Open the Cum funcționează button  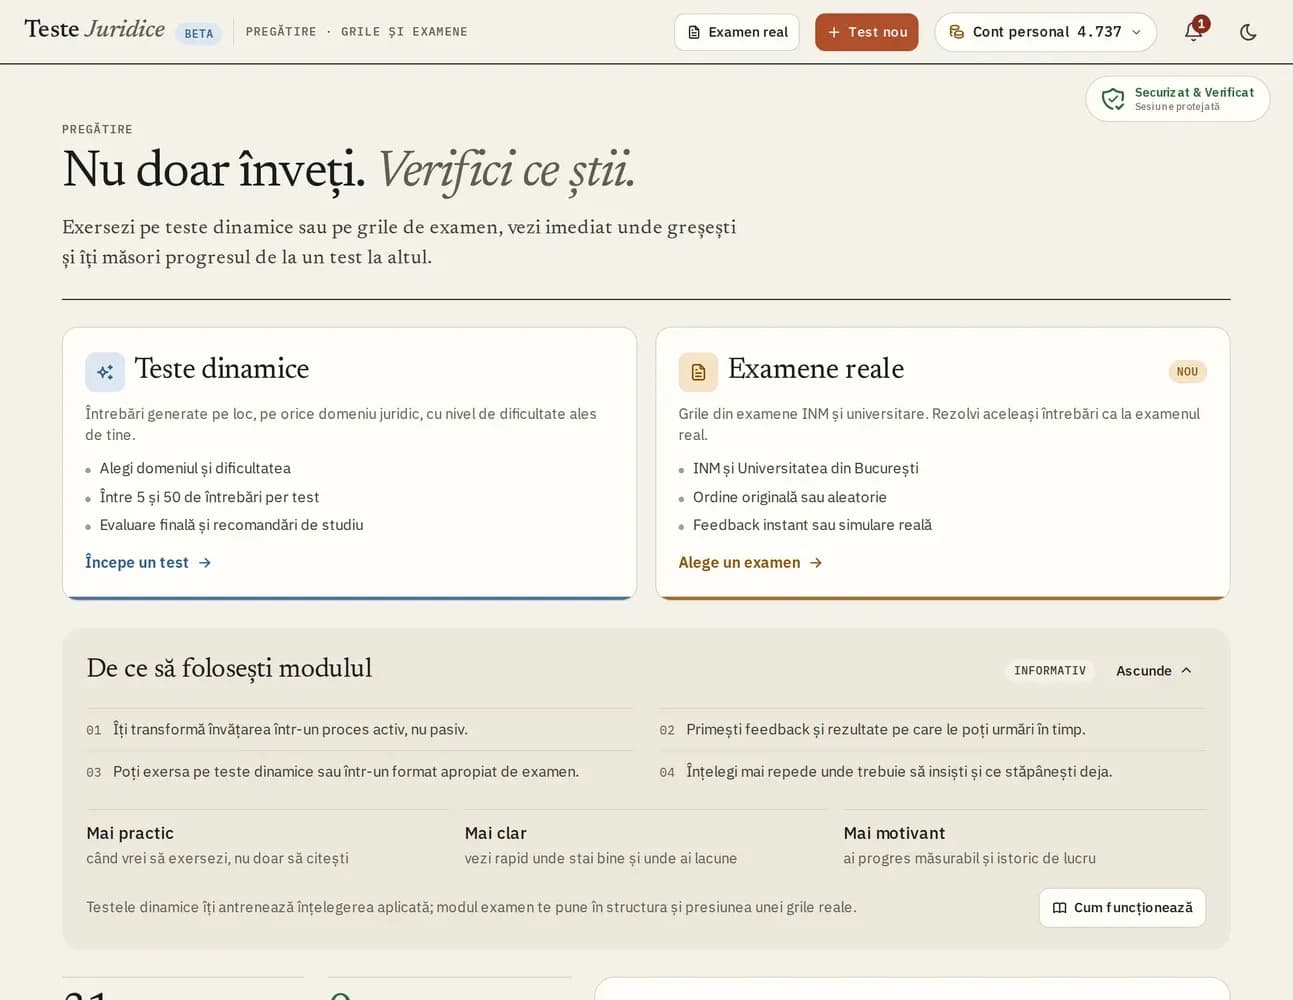1122,908
